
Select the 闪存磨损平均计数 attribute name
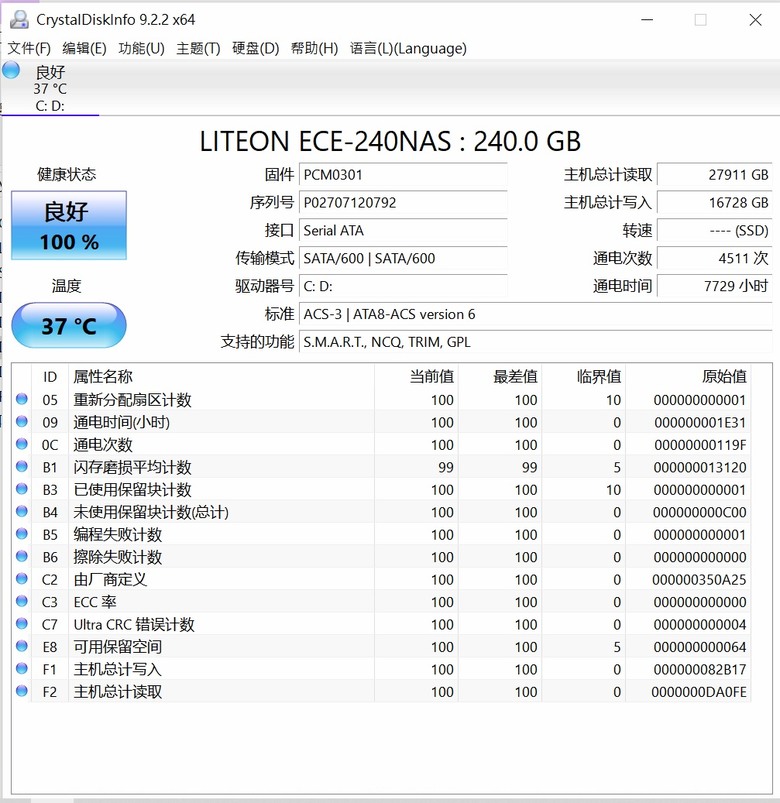click(x=132, y=467)
